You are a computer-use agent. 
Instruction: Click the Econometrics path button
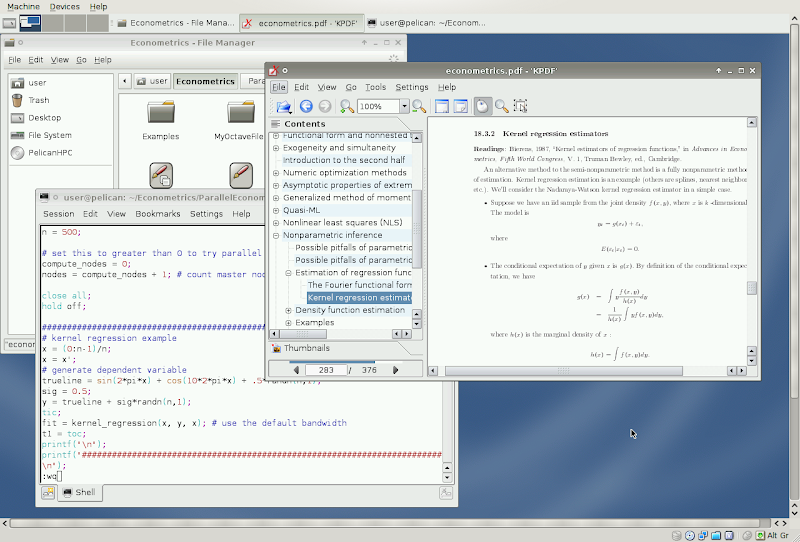pyautogui.click(x=203, y=81)
